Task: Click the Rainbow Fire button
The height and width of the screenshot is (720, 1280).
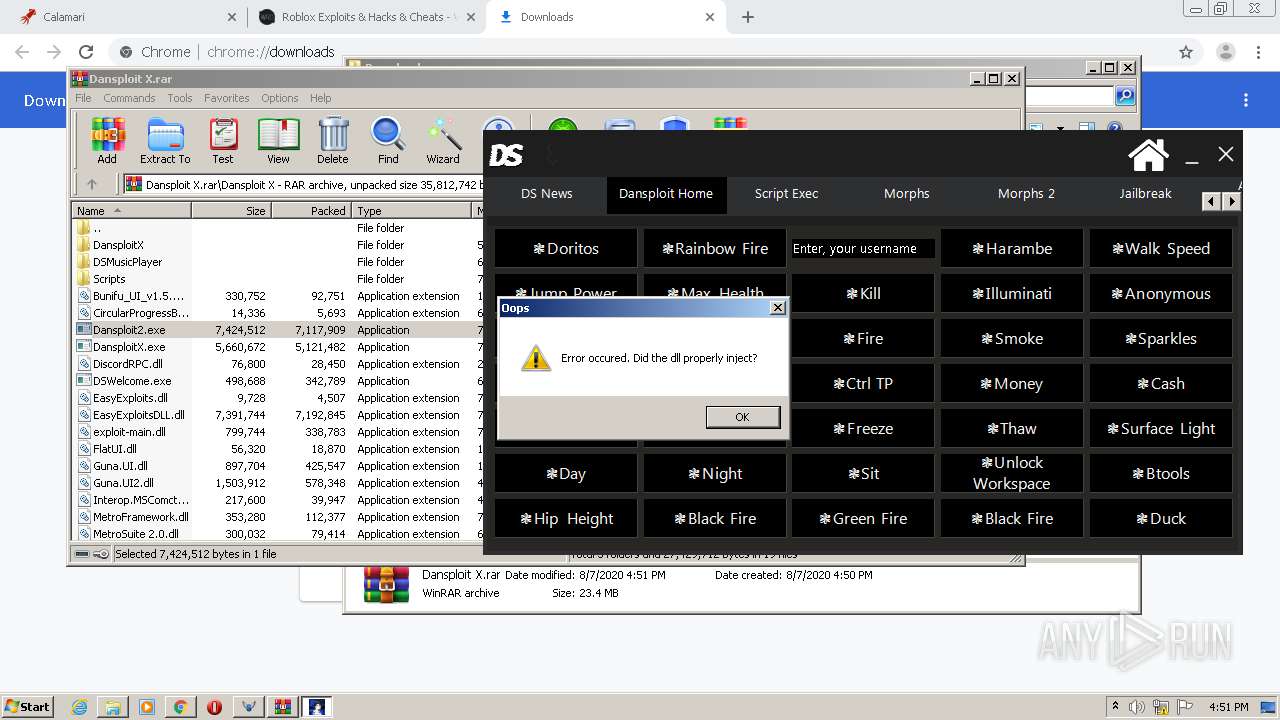Action: point(715,248)
